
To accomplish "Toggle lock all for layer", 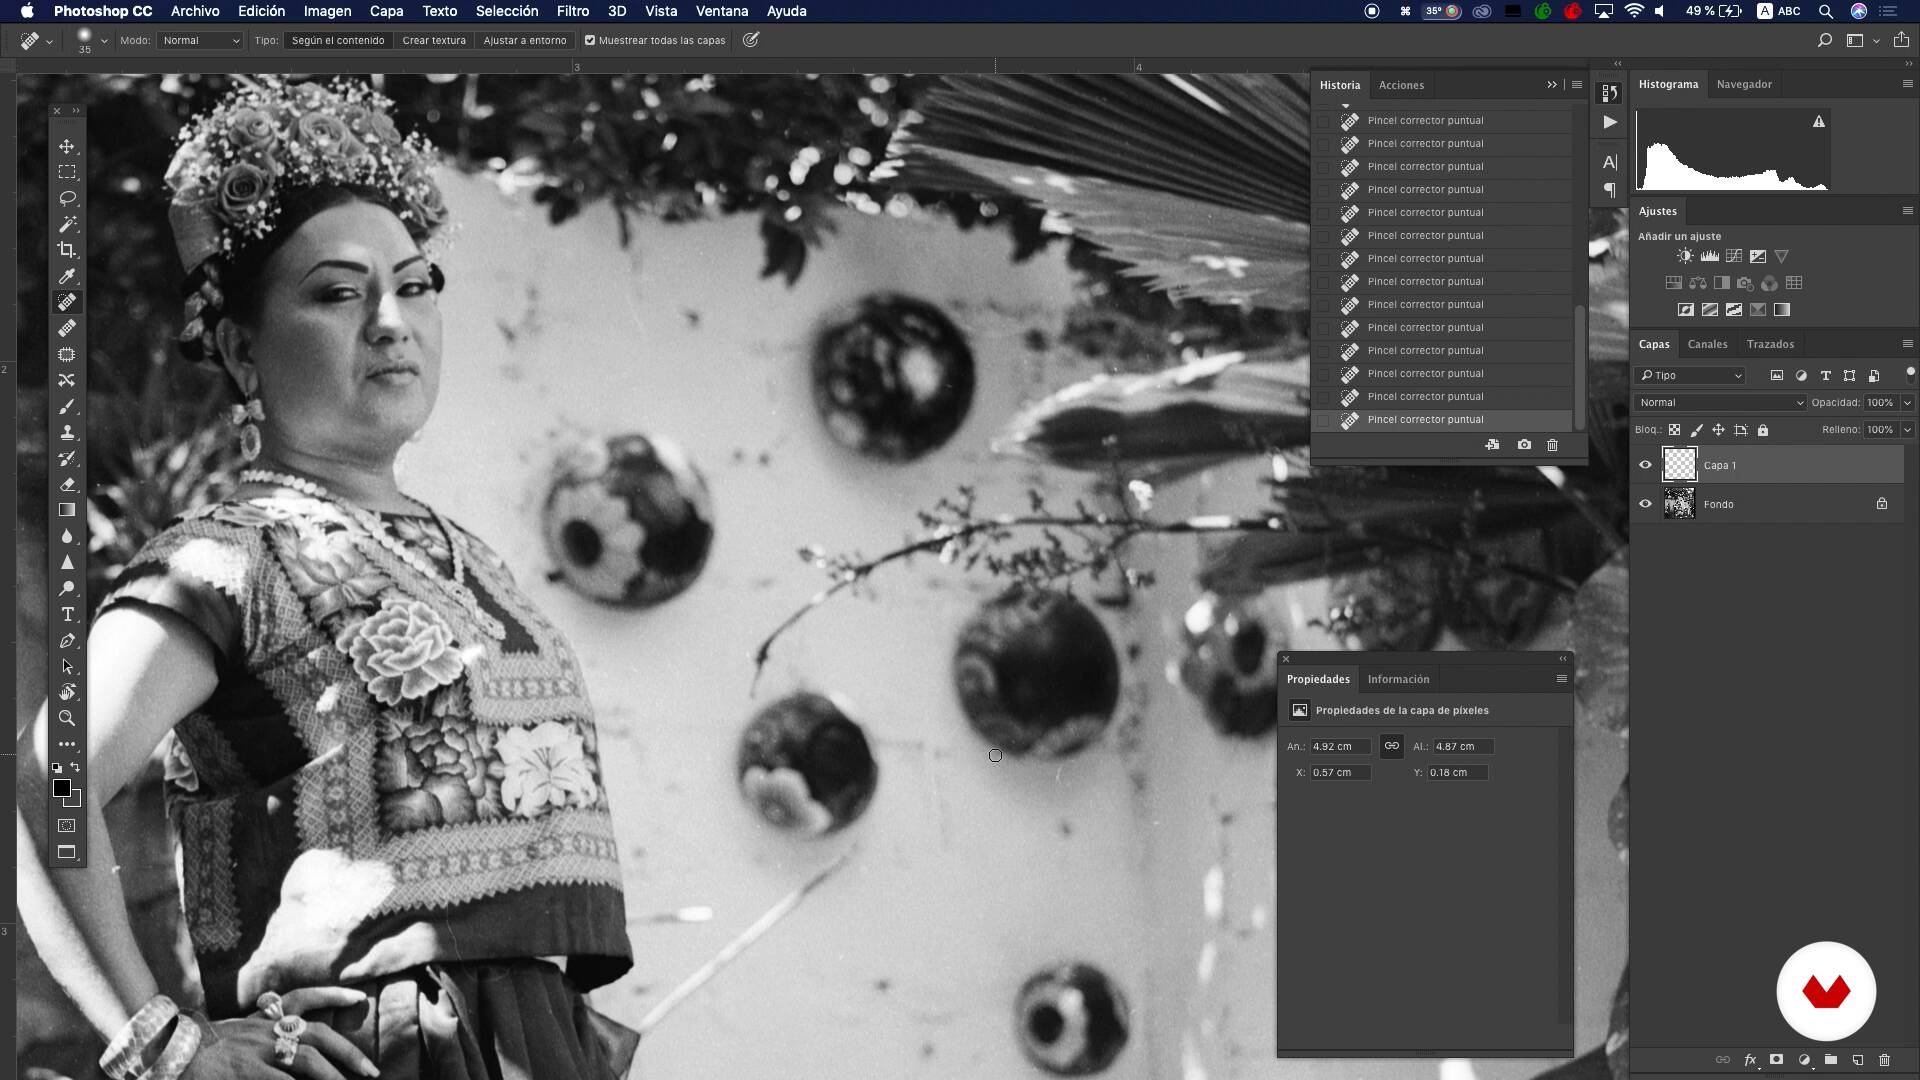I will pos(1763,430).
